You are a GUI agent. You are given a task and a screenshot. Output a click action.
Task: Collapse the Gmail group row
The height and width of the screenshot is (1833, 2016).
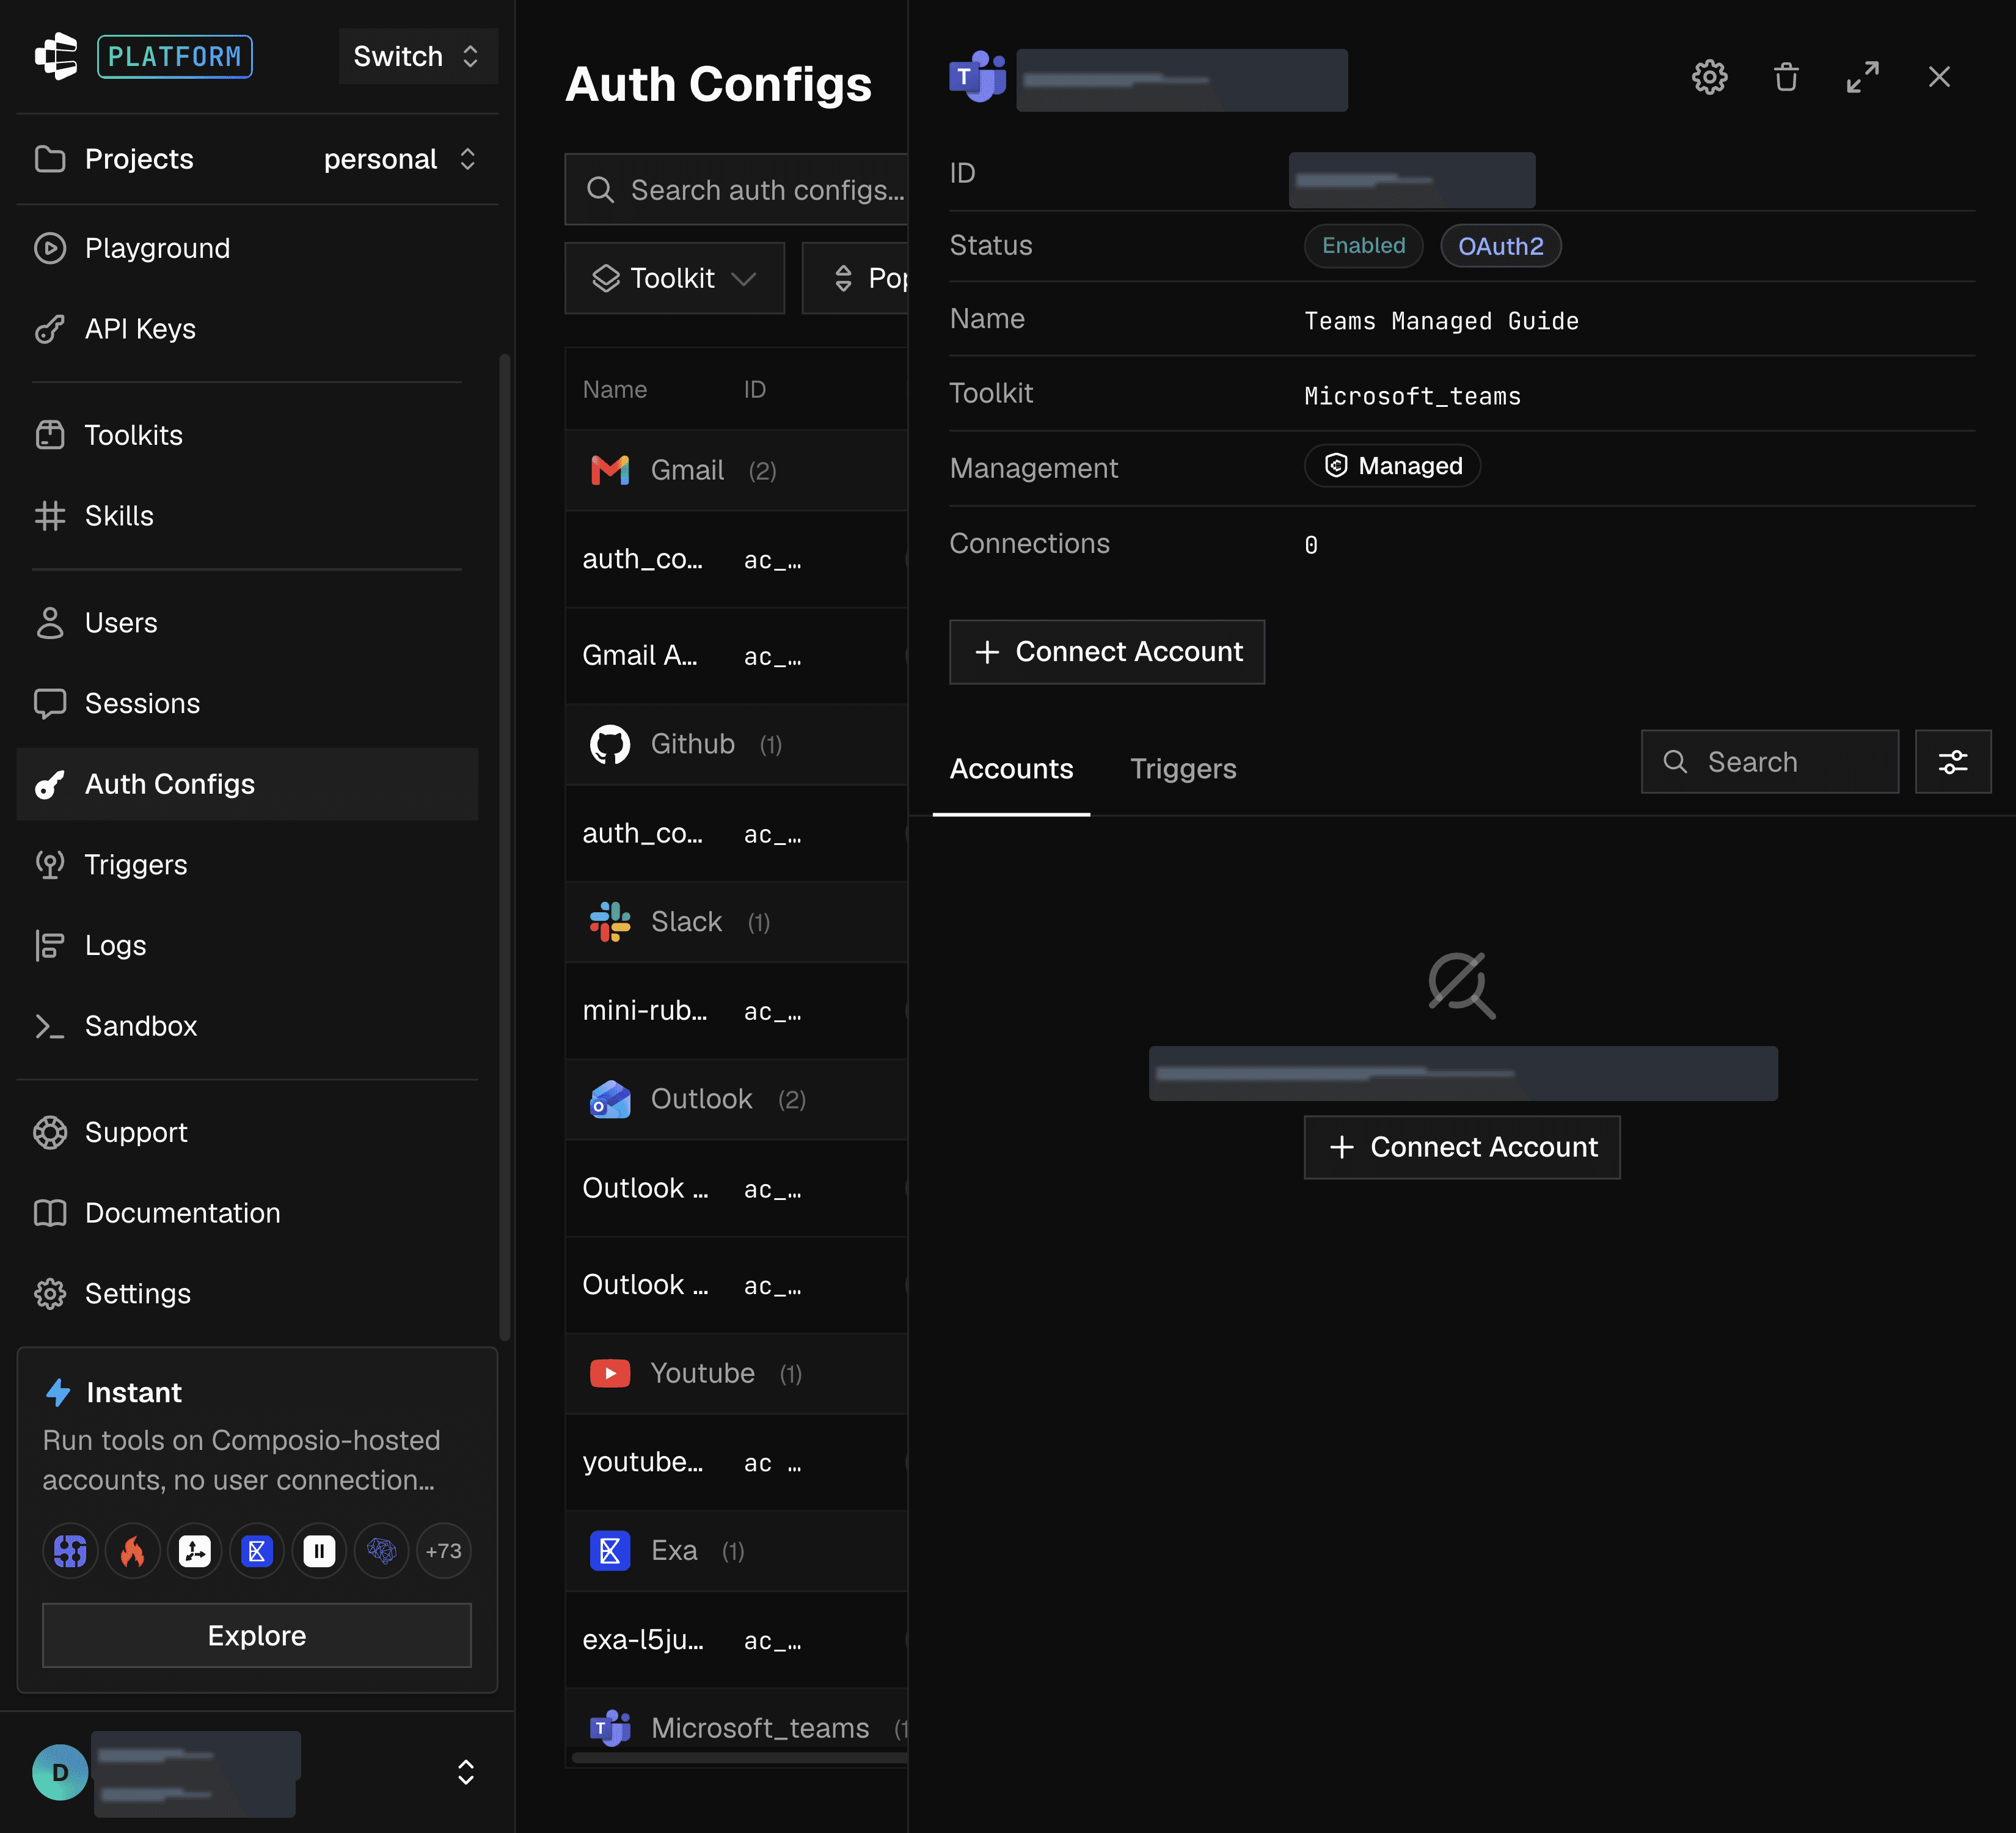737,470
